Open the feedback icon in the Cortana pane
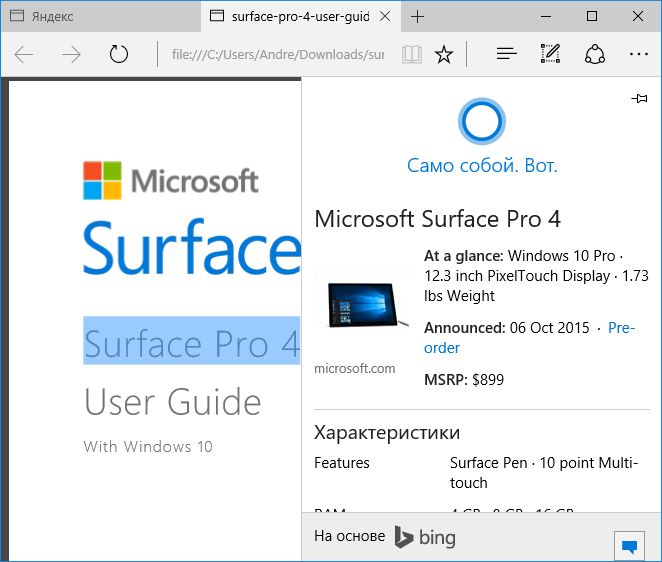This screenshot has width=662, height=562. click(x=629, y=546)
